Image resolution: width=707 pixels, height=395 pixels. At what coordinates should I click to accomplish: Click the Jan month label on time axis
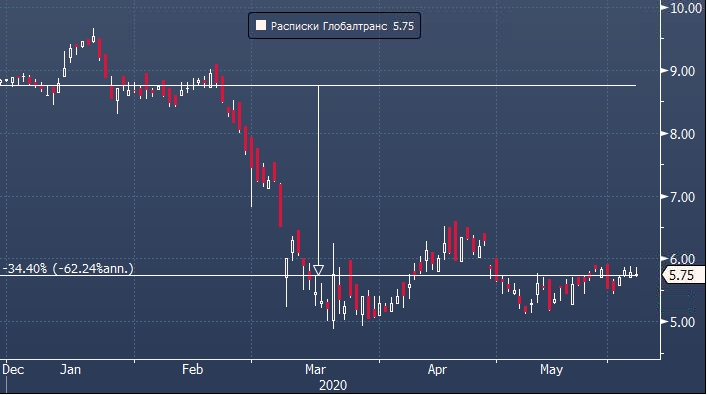[x=71, y=370]
